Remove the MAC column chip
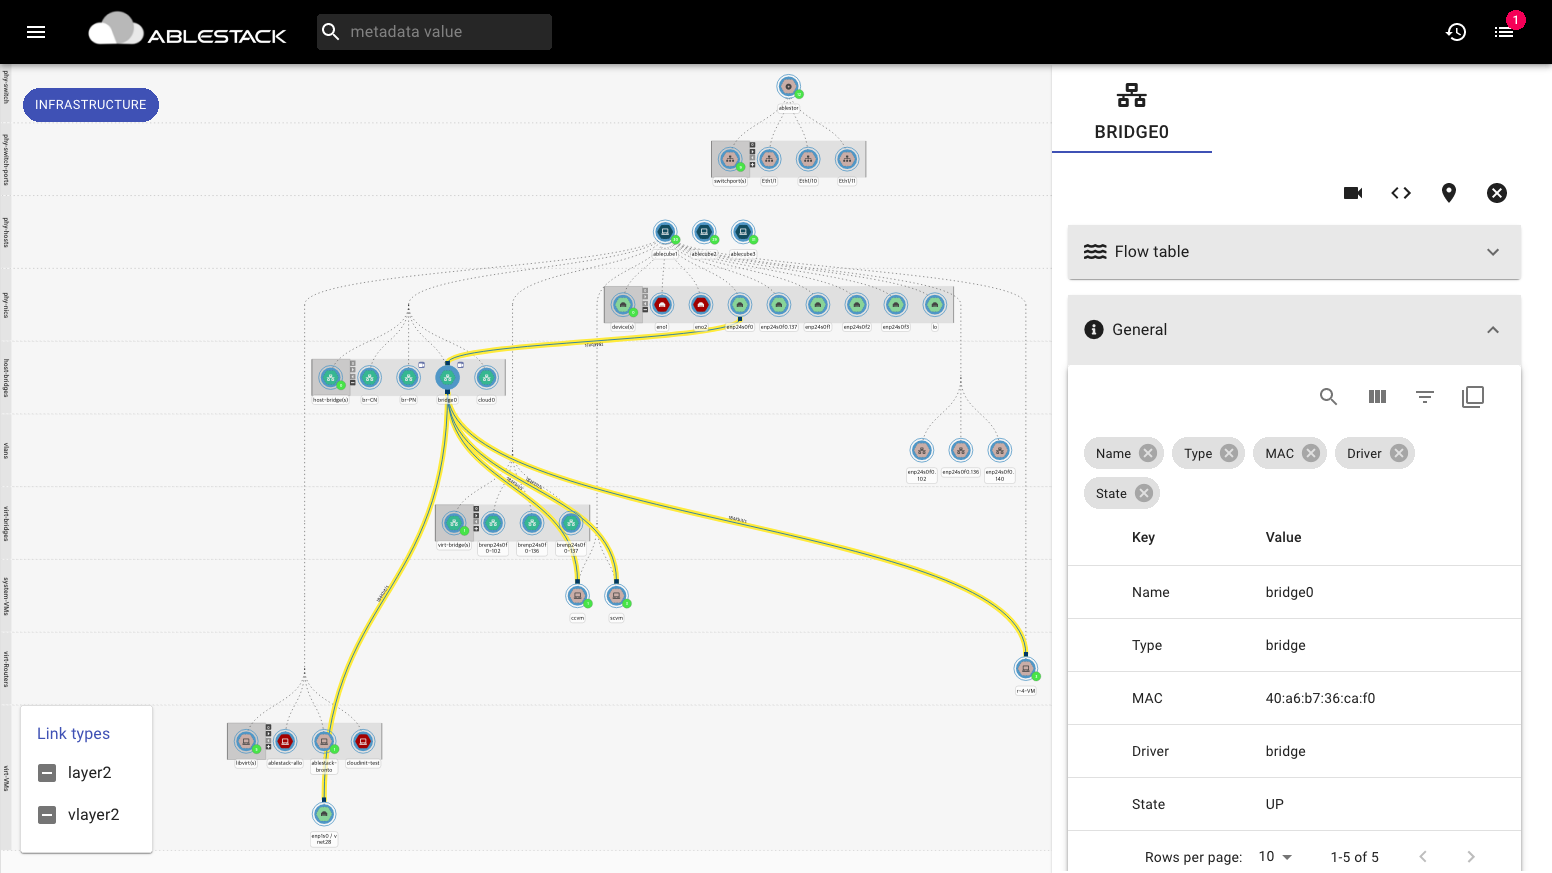 (x=1311, y=453)
